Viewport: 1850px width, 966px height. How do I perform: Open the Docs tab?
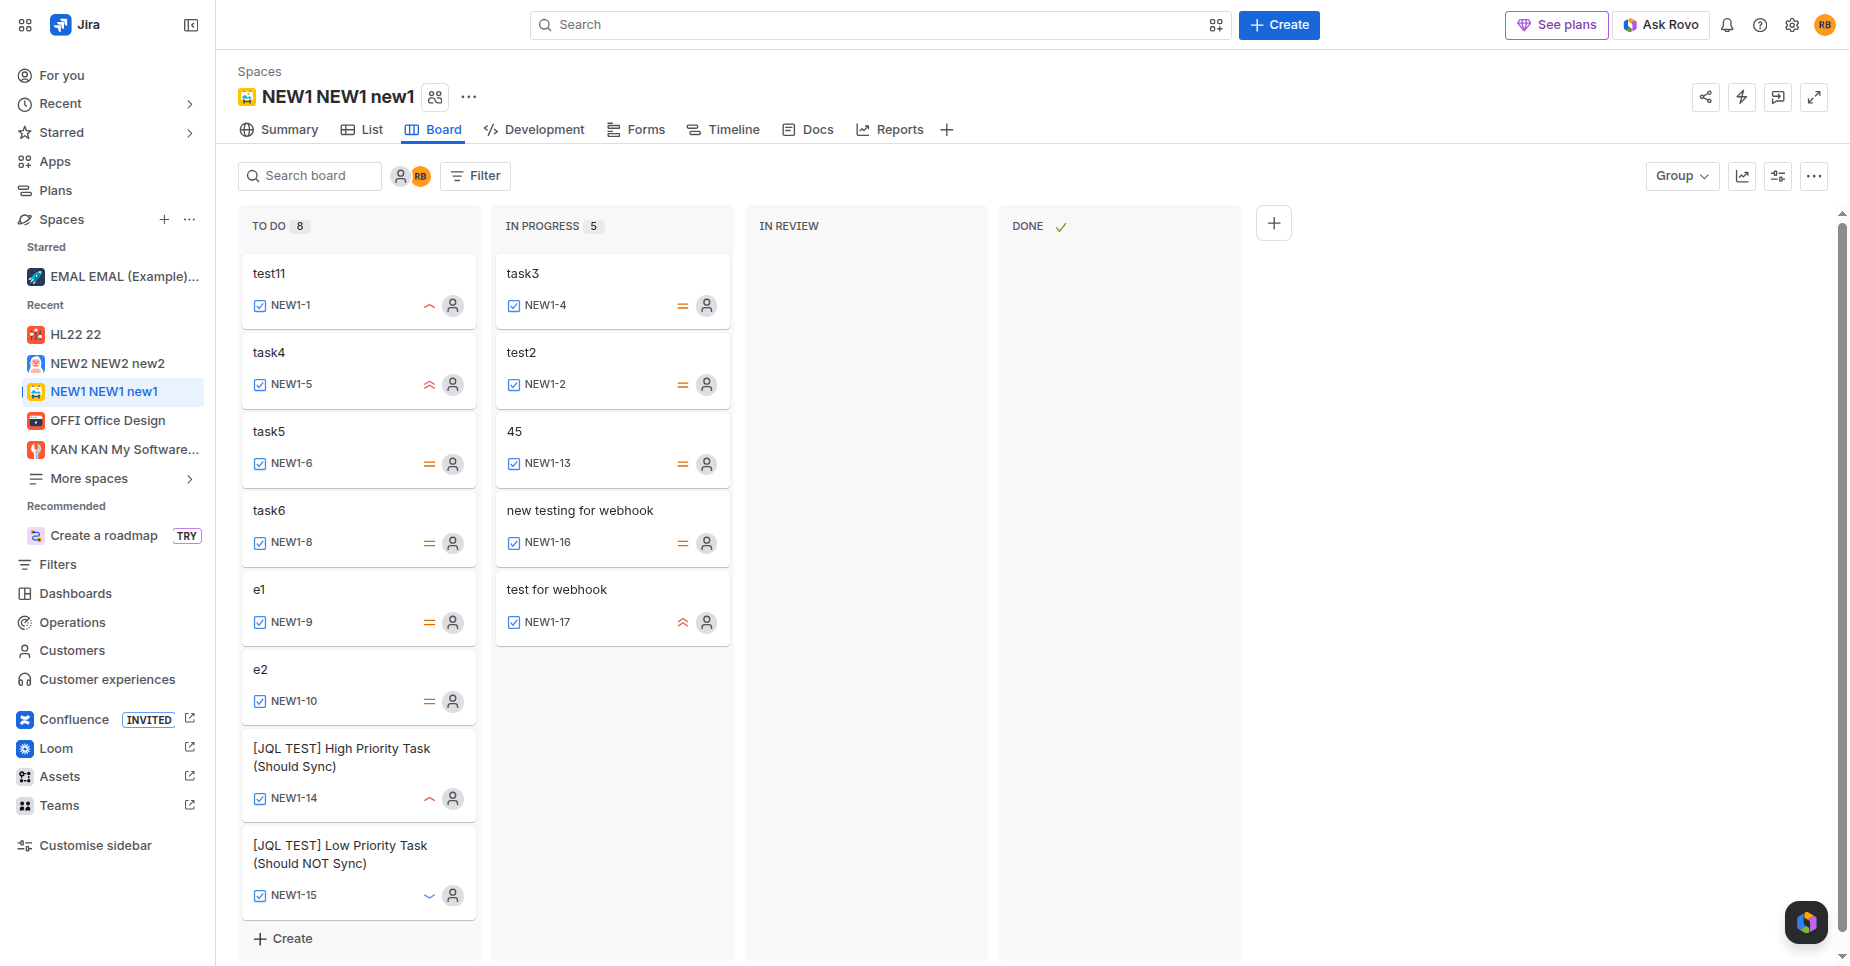coord(808,130)
